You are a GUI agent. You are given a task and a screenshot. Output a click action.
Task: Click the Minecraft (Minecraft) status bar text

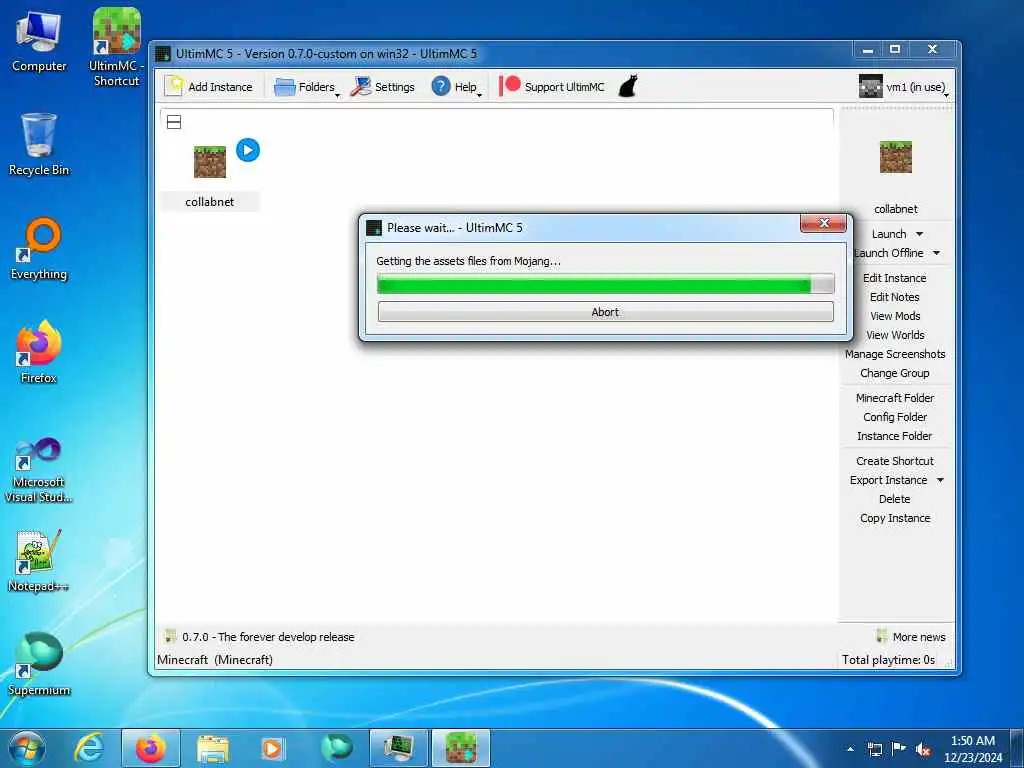(x=215, y=659)
